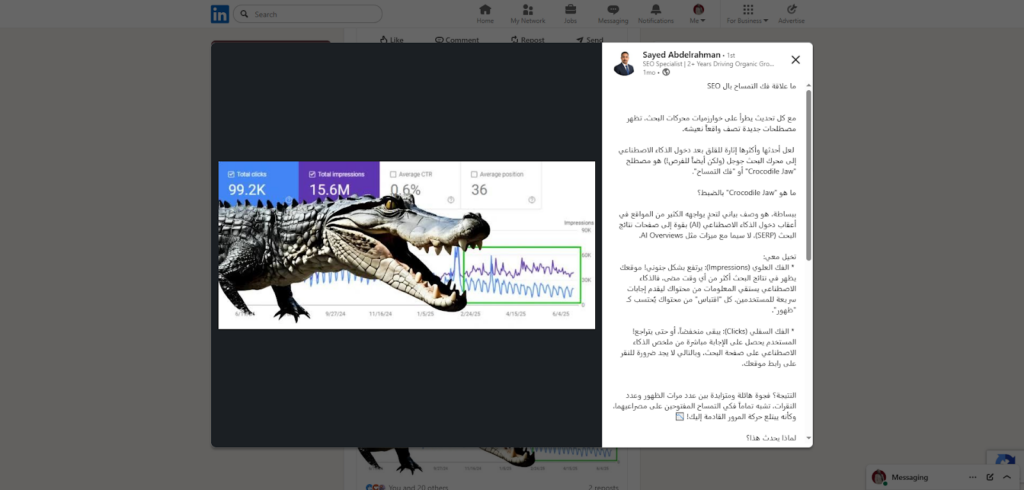Screen dimensions: 1024x490
Task: Close the post image viewer
Action: click(x=795, y=60)
